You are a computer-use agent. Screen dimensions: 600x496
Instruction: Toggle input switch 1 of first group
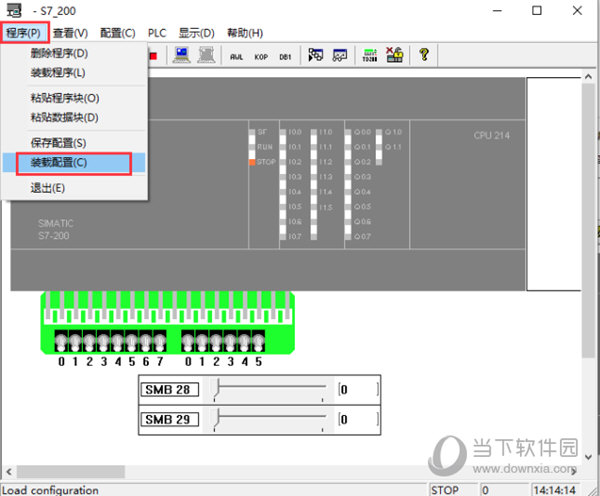[75, 341]
